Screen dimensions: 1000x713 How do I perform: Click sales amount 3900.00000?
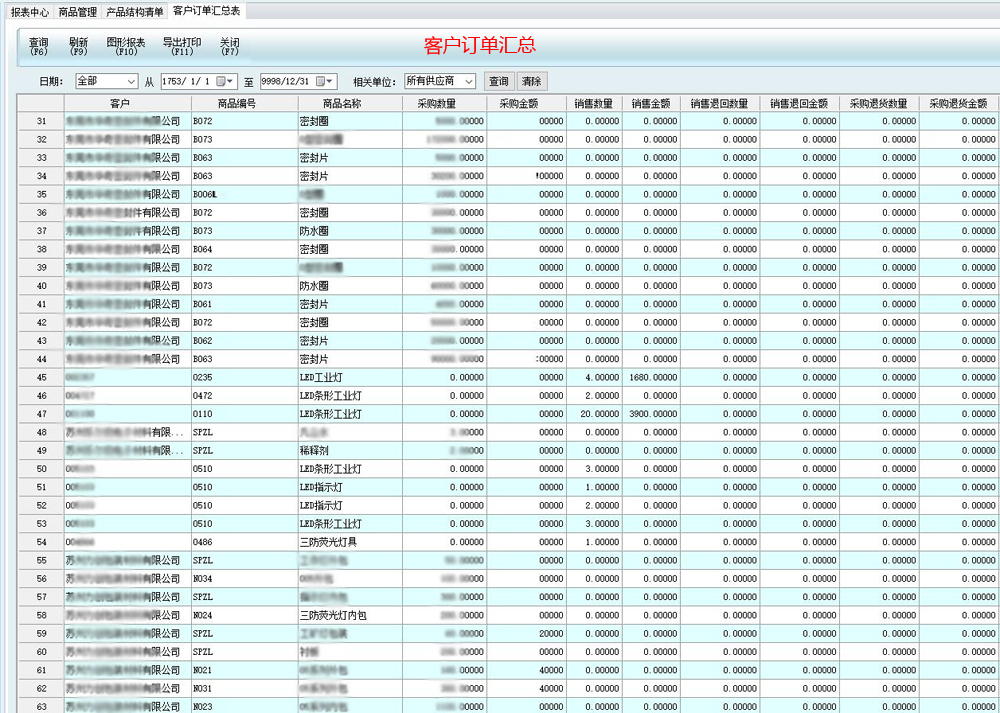[x=653, y=415]
